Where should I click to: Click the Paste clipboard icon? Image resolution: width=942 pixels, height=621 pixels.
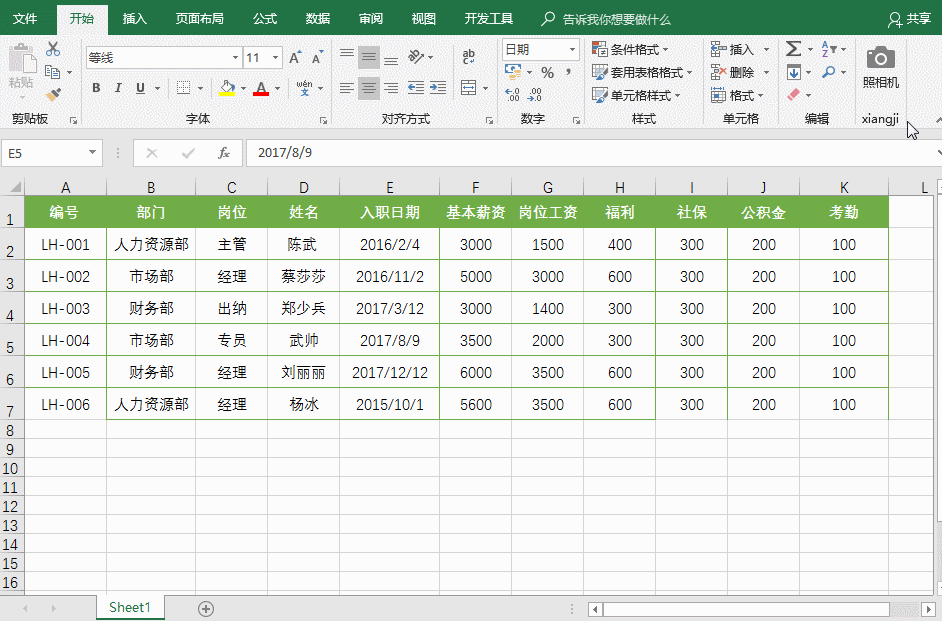point(23,60)
